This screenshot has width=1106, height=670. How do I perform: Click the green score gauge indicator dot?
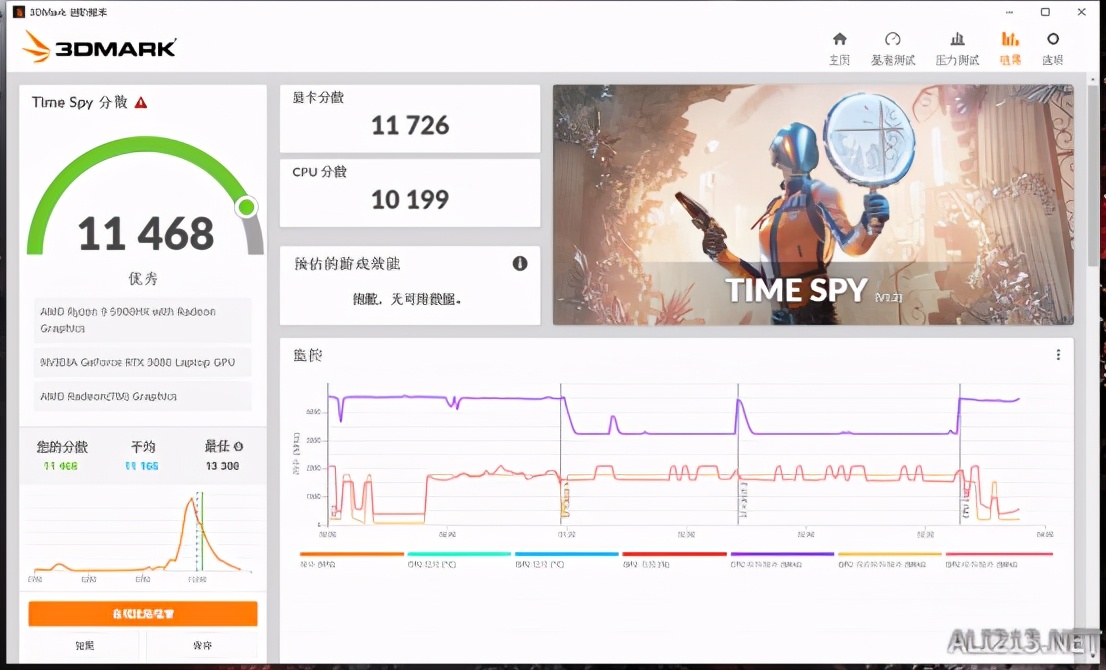247,207
